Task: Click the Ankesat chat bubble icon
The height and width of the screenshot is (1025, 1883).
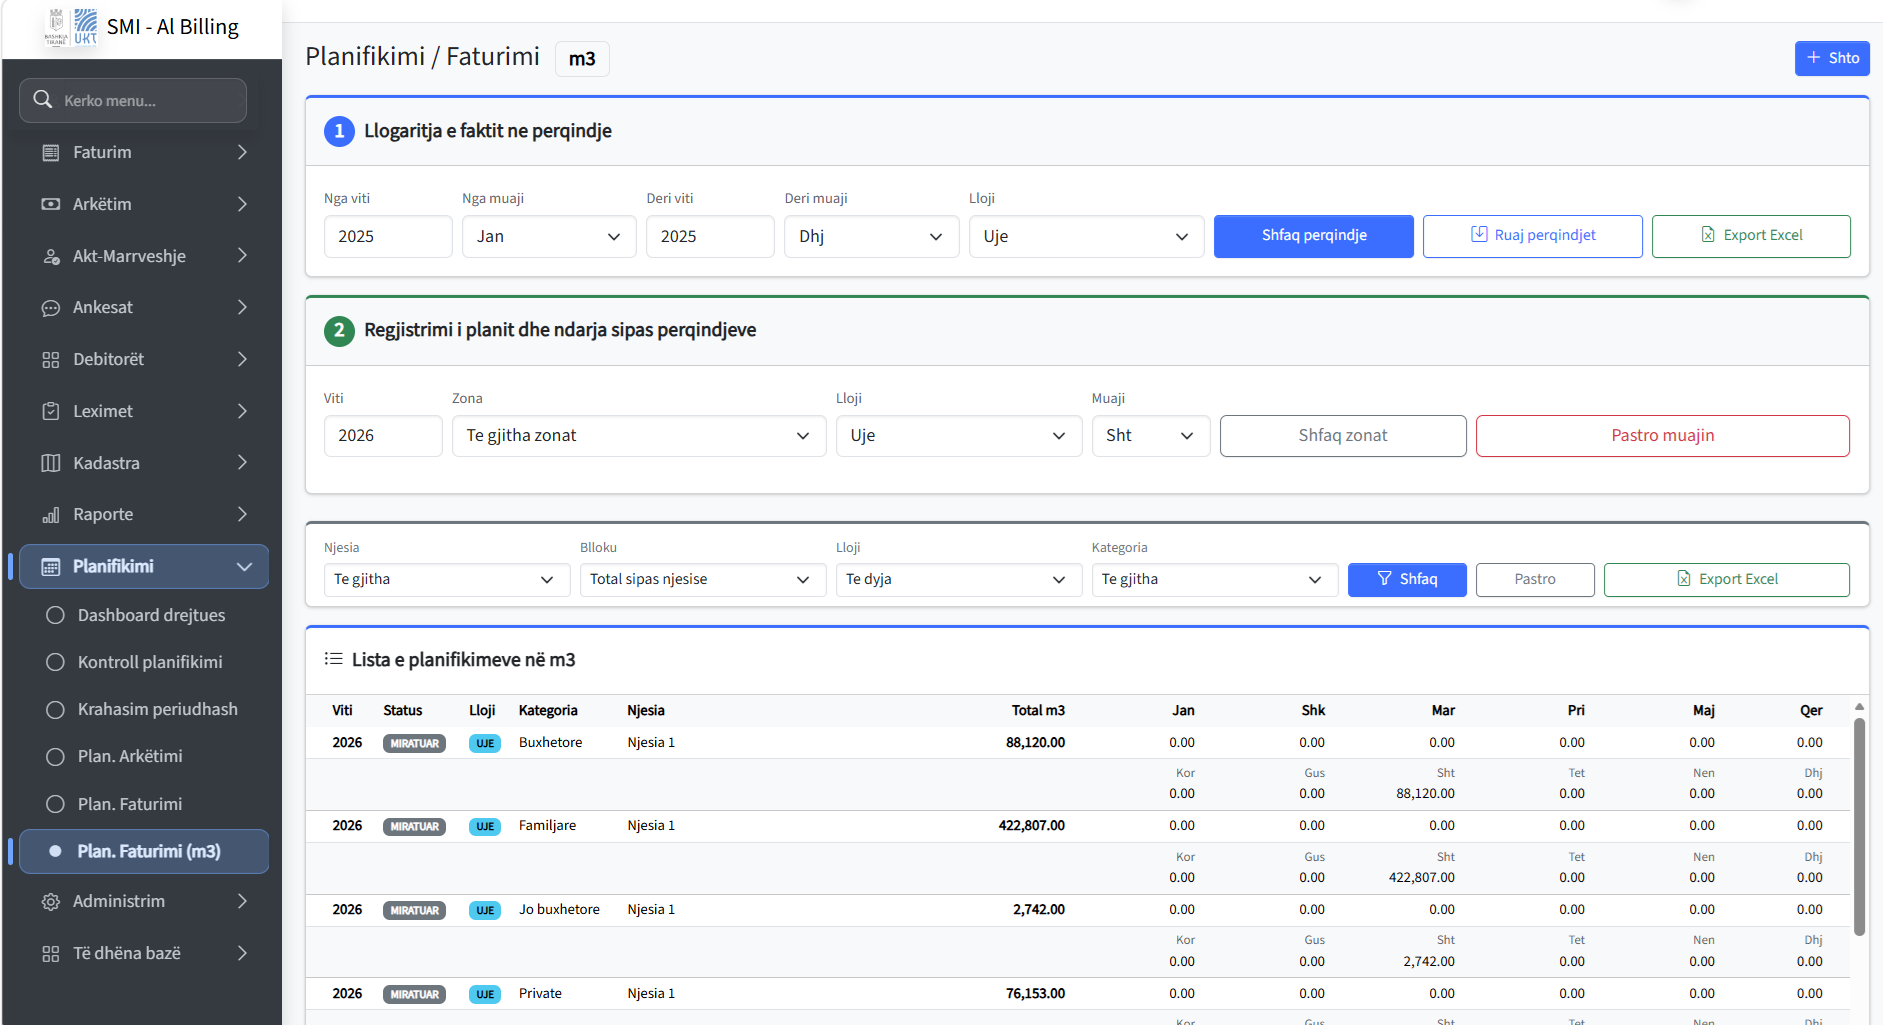Action: tap(51, 308)
